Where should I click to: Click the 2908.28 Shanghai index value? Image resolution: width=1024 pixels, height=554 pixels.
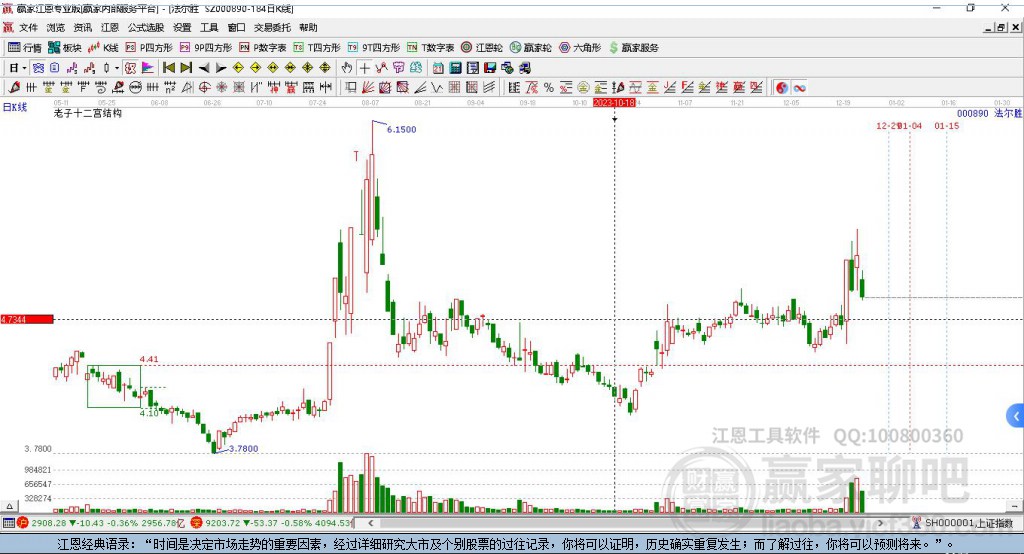[x=49, y=523]
